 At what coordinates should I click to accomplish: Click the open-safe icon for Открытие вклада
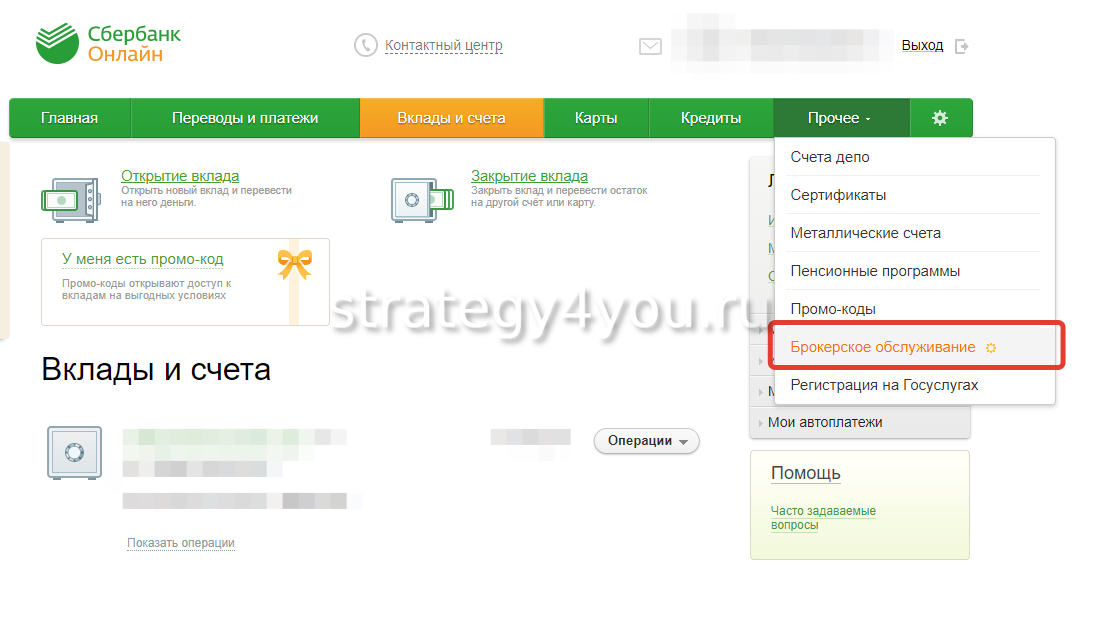[71, 200]
